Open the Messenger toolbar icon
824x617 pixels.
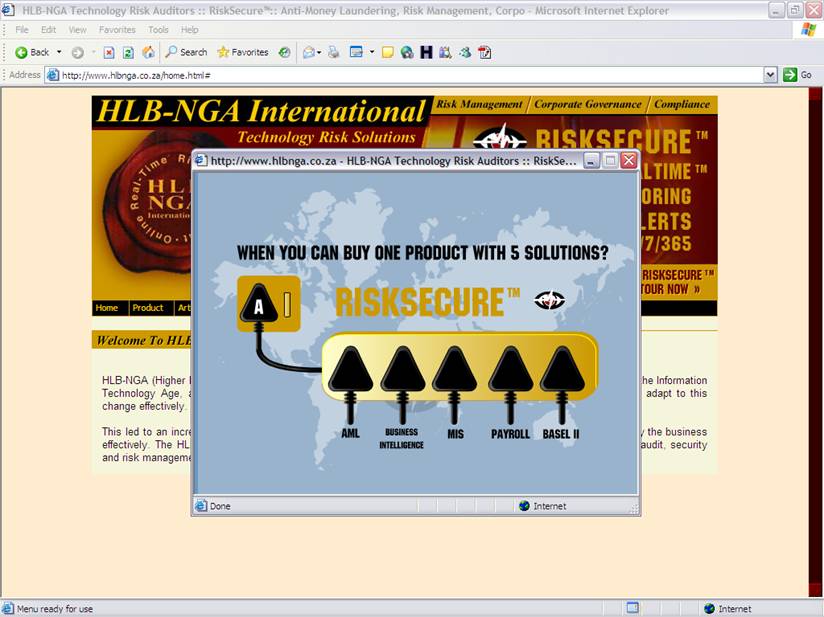click(x=465, y=52)
